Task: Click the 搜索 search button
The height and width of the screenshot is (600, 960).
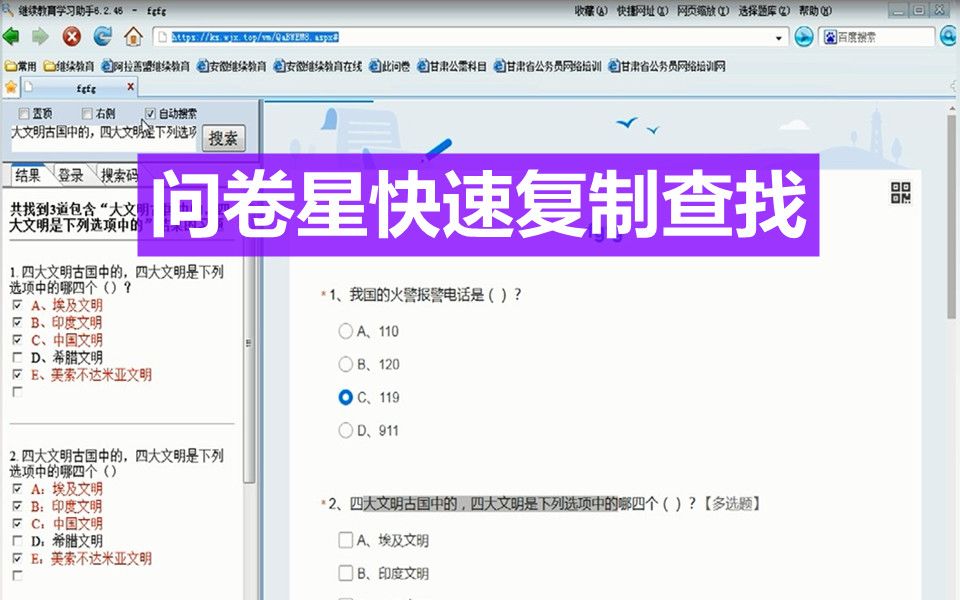Action: [x=222, y=138]
